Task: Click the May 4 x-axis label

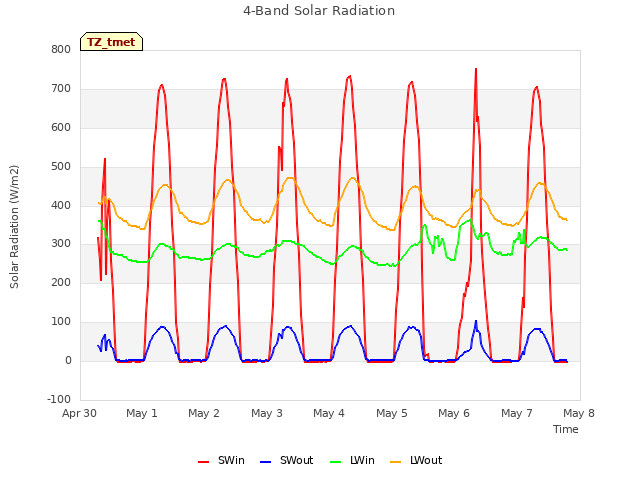Action: 329,413
